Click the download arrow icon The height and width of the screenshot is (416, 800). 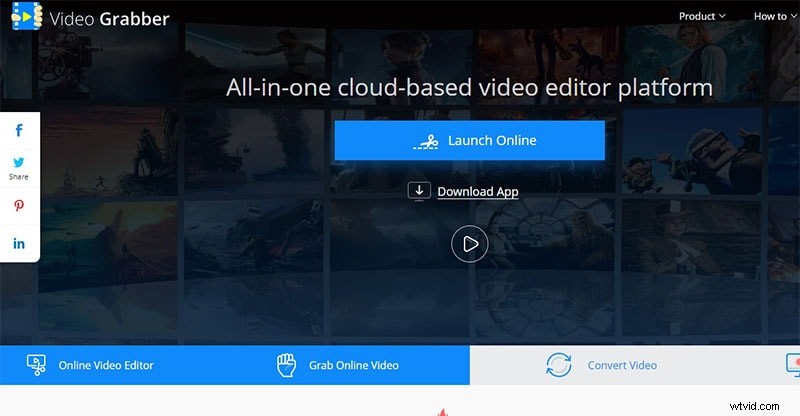coord(419,191)
